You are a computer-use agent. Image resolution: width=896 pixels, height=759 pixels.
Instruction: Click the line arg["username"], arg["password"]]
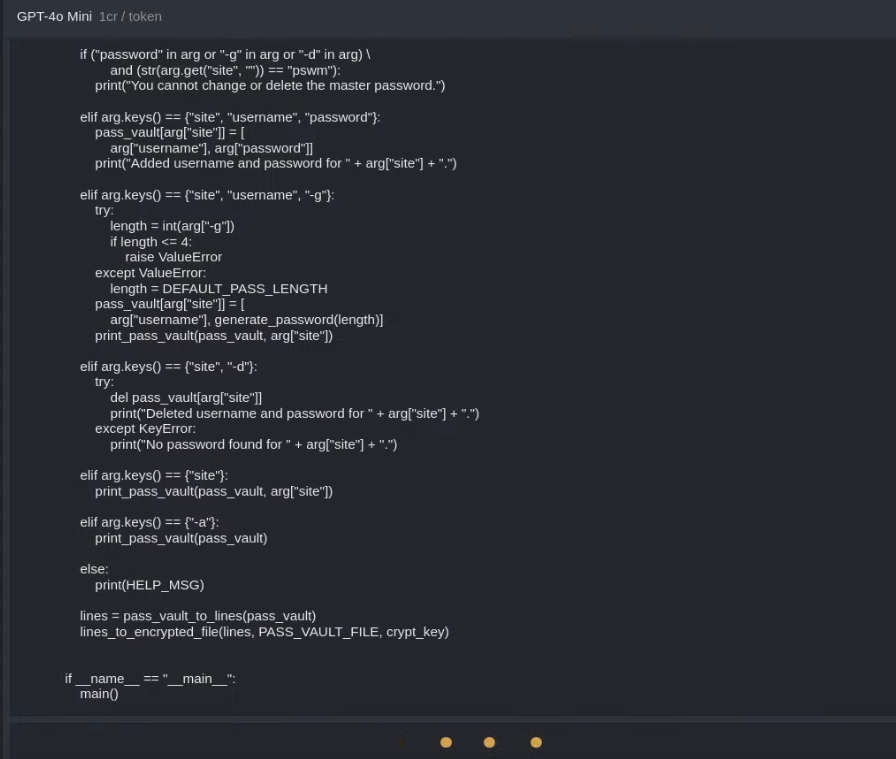click(x=211, y=148)
